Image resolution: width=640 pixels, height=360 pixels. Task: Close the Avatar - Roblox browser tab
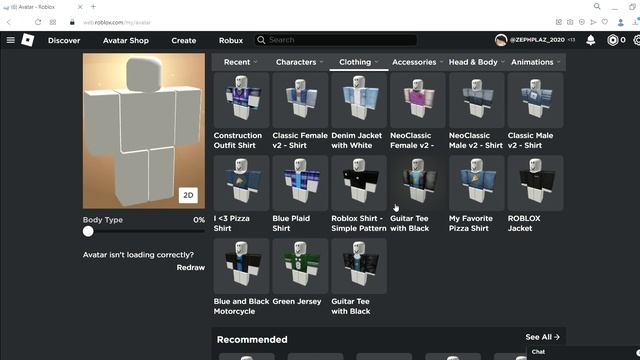pyautogui.click(x=80, y=7)
